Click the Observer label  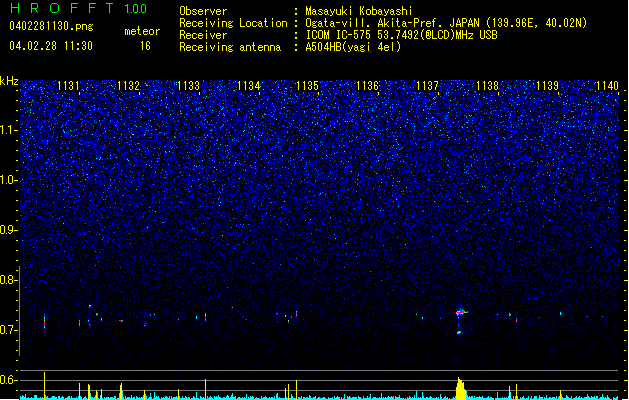click(203, 11)
